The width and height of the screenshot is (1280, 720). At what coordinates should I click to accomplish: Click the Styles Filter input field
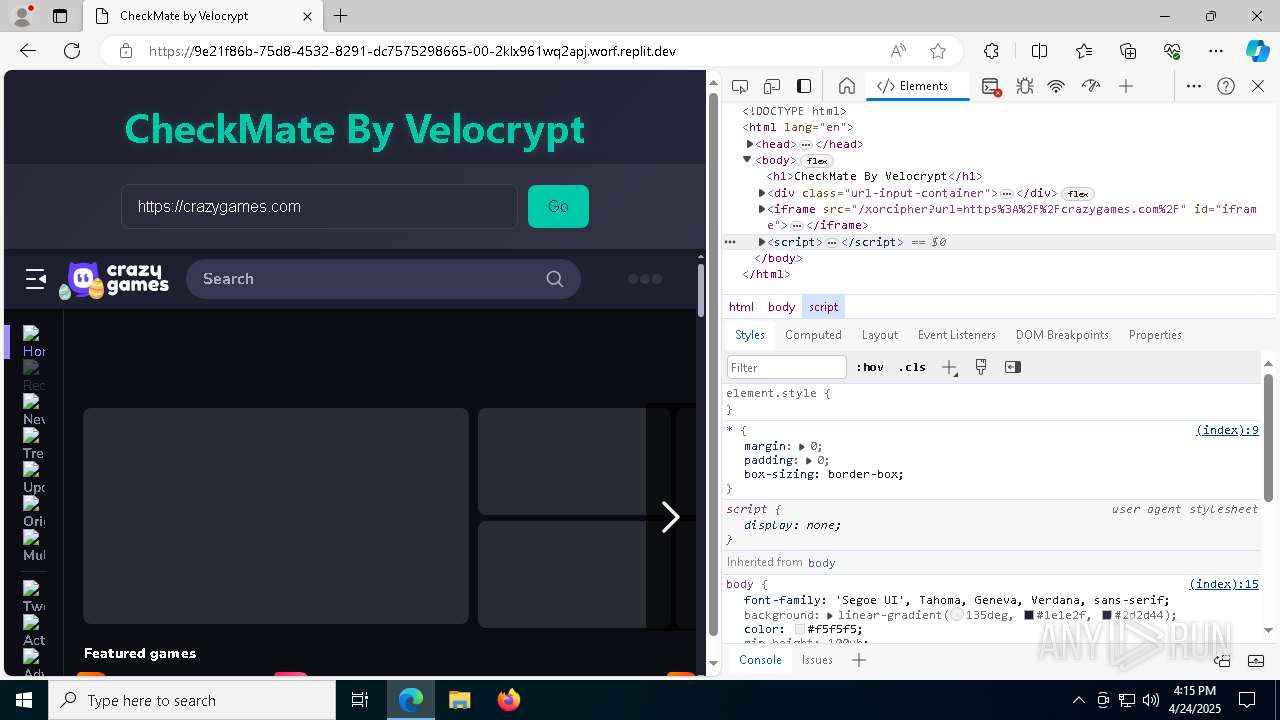pyautogui.click(x=787, y=368)
